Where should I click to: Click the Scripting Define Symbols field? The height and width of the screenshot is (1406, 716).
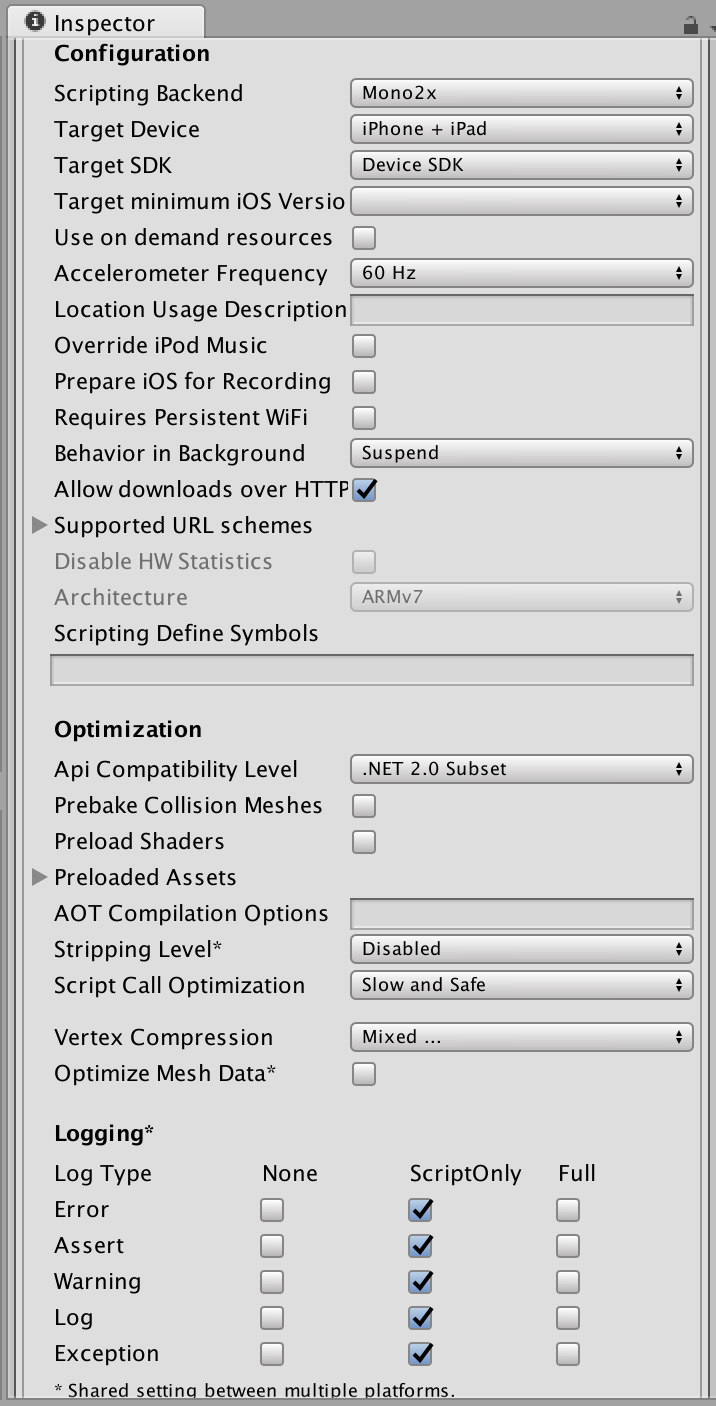click(x=371, y=670)
